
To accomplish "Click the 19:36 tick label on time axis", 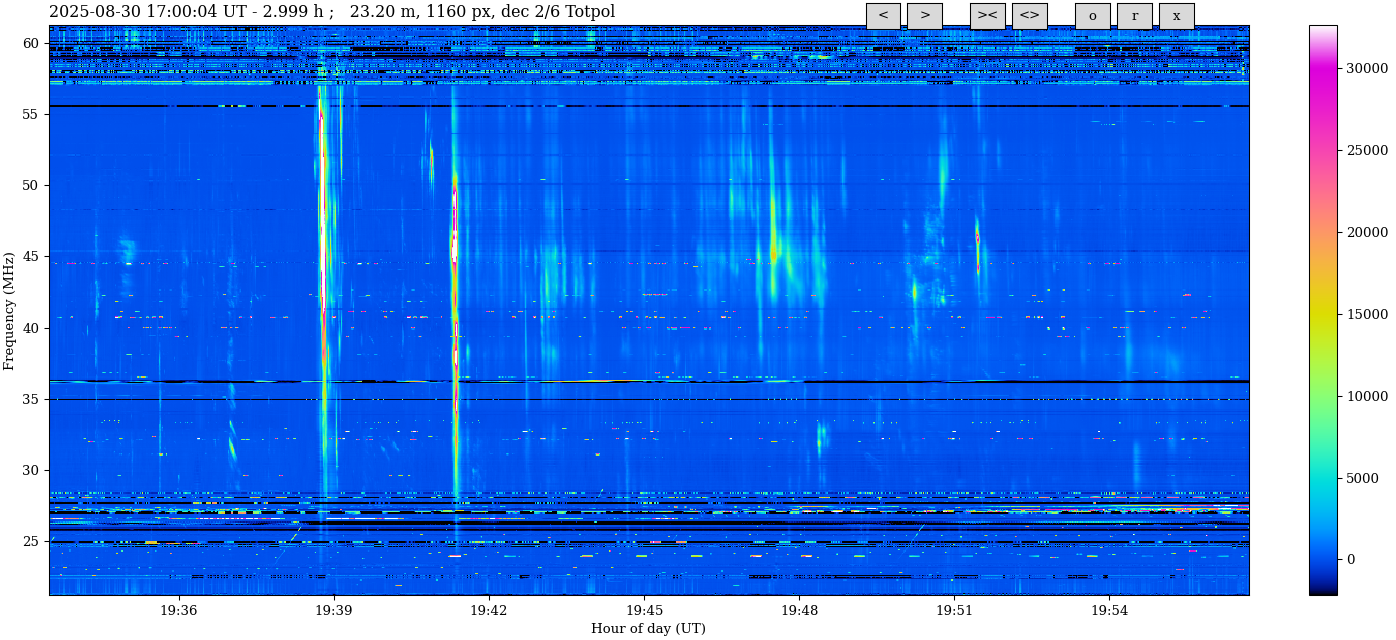I will [x=178, y=610].
